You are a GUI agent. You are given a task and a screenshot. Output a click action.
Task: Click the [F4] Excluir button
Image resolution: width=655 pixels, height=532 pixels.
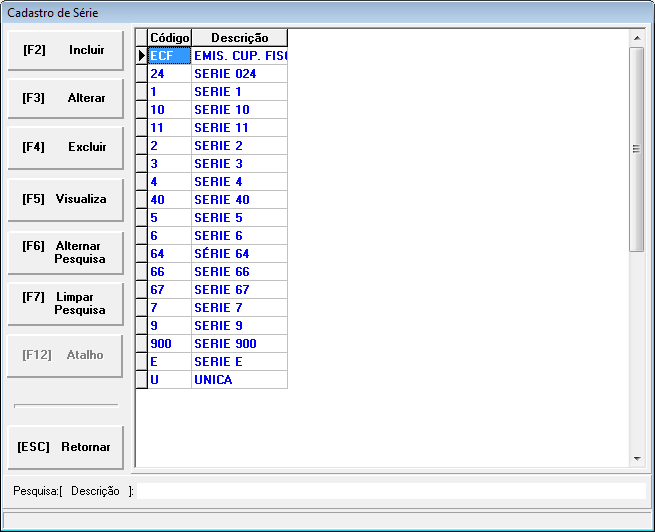(x=66, y=147)
